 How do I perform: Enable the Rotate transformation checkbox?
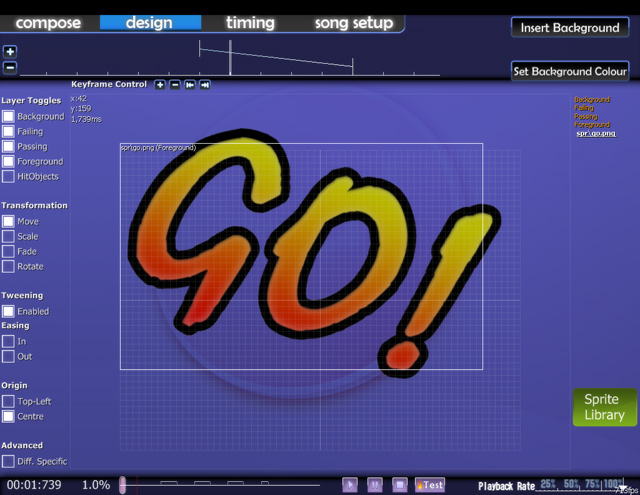click(x=8, y=266)
